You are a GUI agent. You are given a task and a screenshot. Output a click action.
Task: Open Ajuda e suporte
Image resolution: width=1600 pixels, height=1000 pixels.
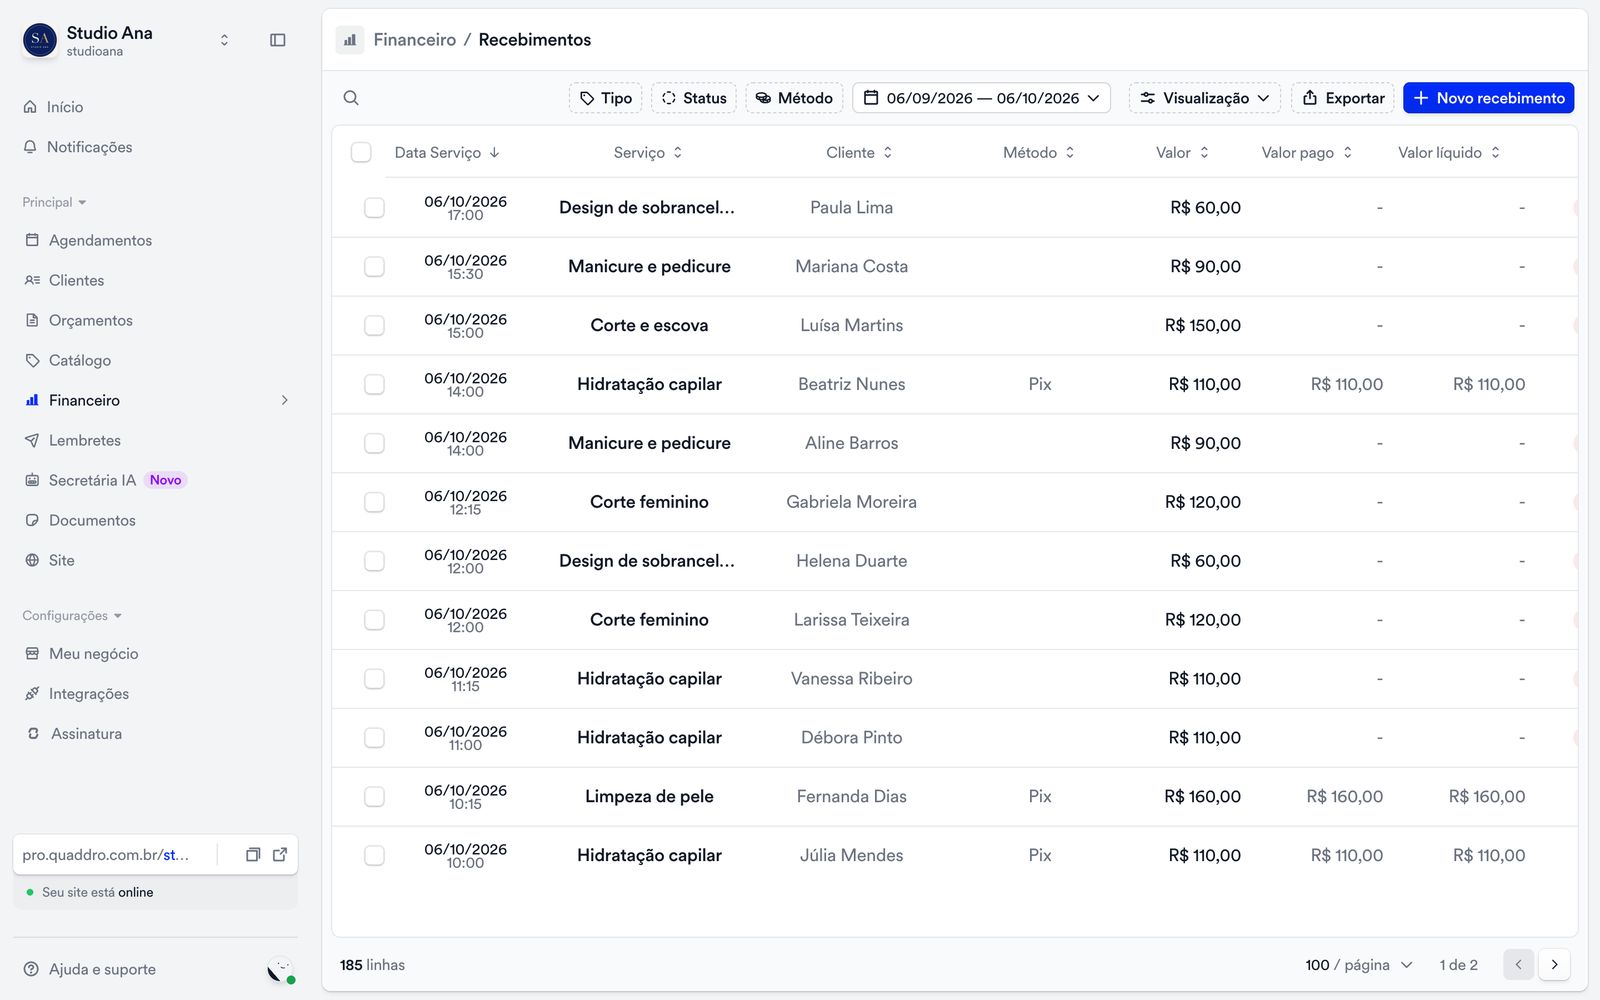coord(90,970)
